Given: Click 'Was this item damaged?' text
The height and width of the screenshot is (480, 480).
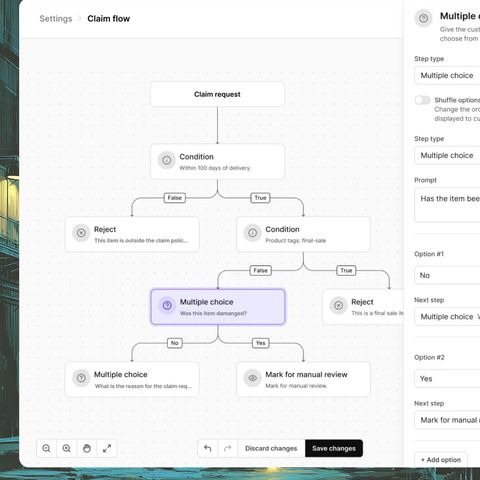Looking at the screenshot, I should [213, 313].
